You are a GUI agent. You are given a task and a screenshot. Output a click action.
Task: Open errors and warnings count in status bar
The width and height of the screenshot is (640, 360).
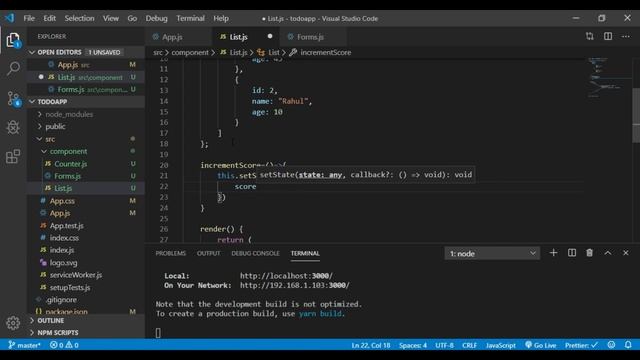(x=64, y=345)
